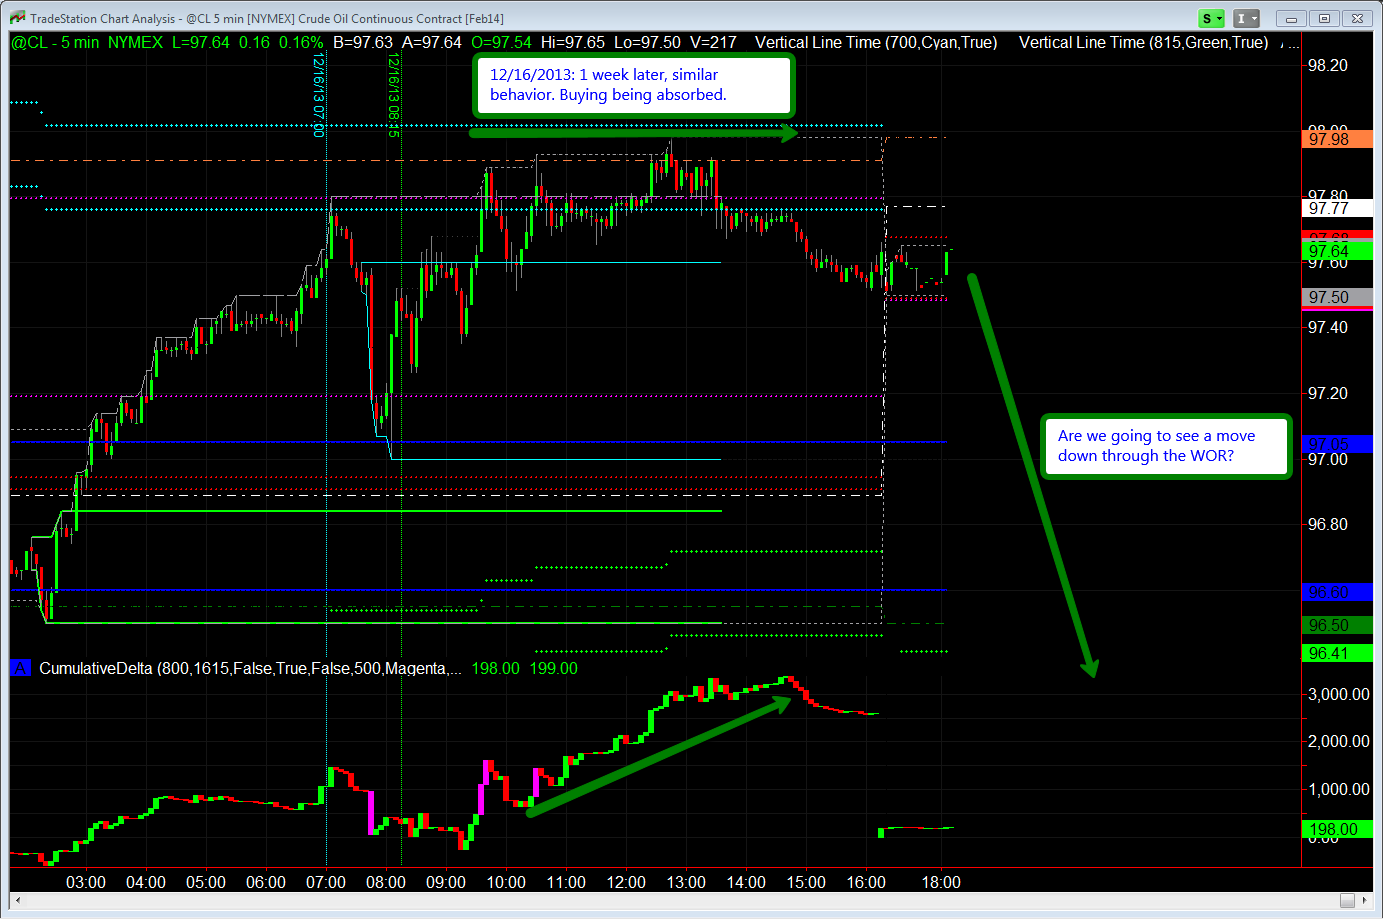Select the cyan 12/16/13 07:00 vertical line label
Image resolution: width=1383 pixels, height=919 pixels.
[x=319, y=95]
